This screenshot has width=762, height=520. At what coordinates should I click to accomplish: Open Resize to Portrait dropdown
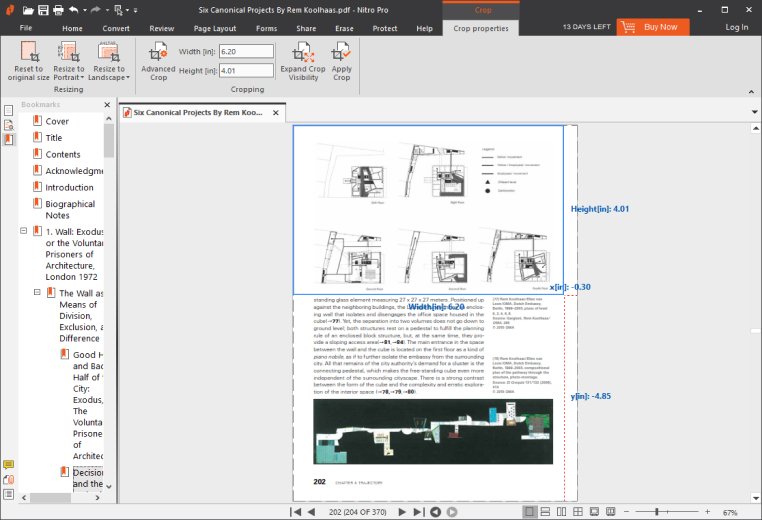pos(69,61)
